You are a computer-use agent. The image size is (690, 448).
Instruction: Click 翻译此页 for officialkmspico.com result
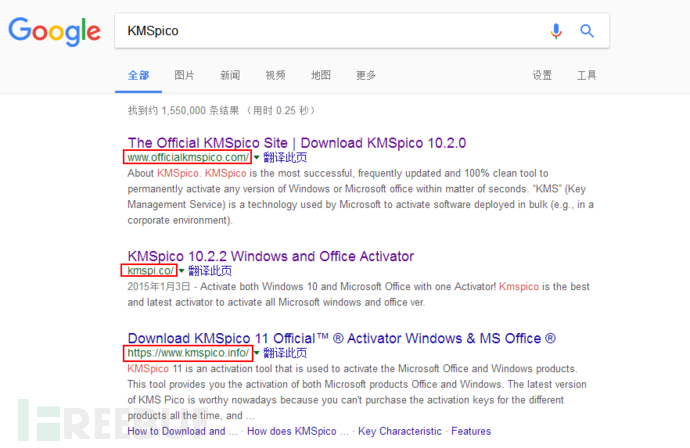[x=285, y=157]
